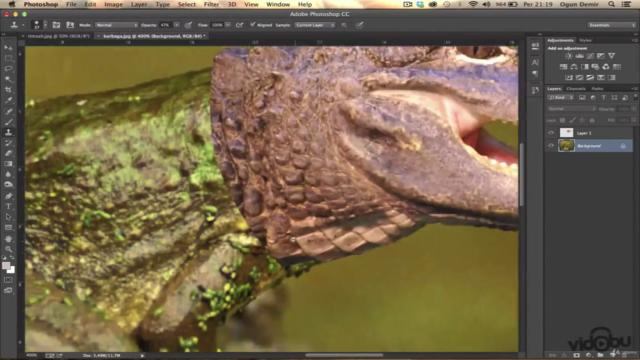Screen dimensions: 640x360
Task: Select the Eraser tool
Action: tap(8, 153)
